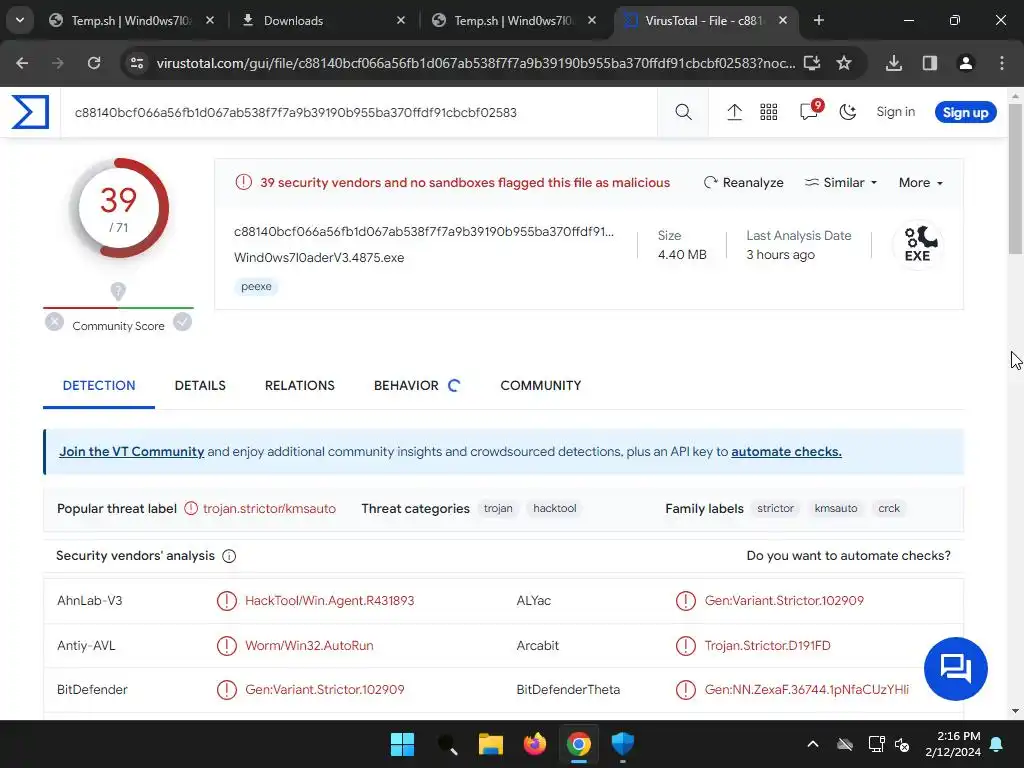This screenshot has width=1024, height=768.
Task: Open clock showing 2:16 PM
Action: pos(953,744)
